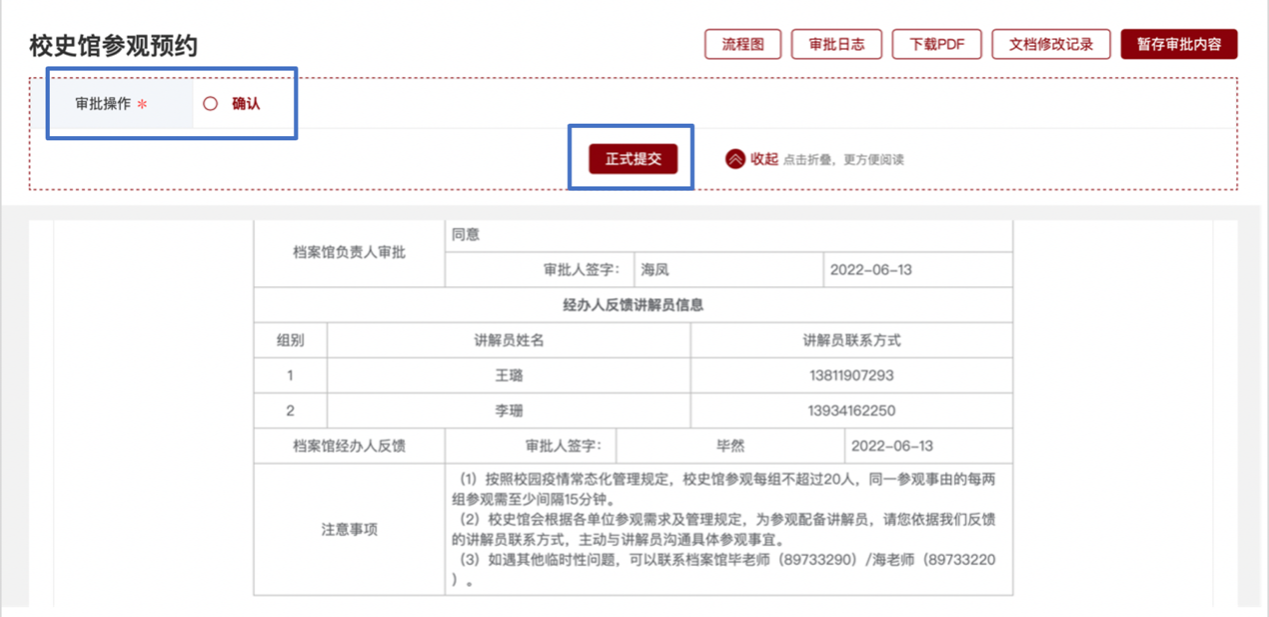This screenshot has width=1269, height=617.
Task: Select the 确认 radio button
Action: click(x=210, y=103)
